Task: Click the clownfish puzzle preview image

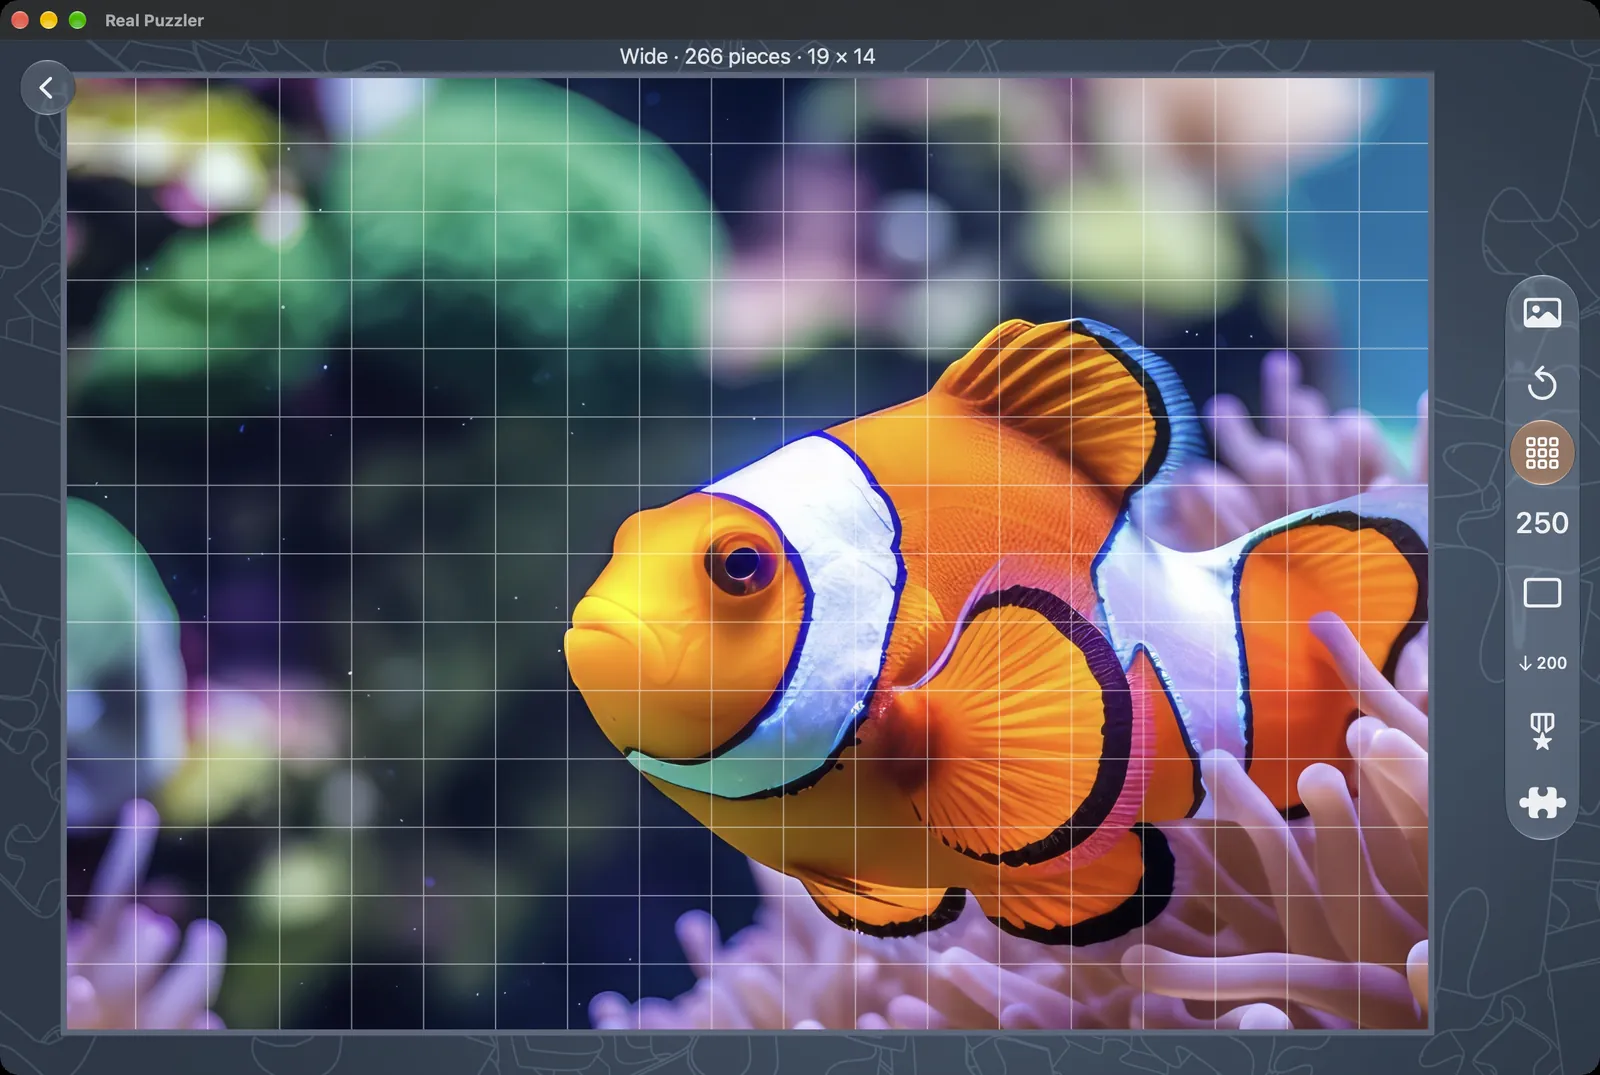Action: click(748, 553)
